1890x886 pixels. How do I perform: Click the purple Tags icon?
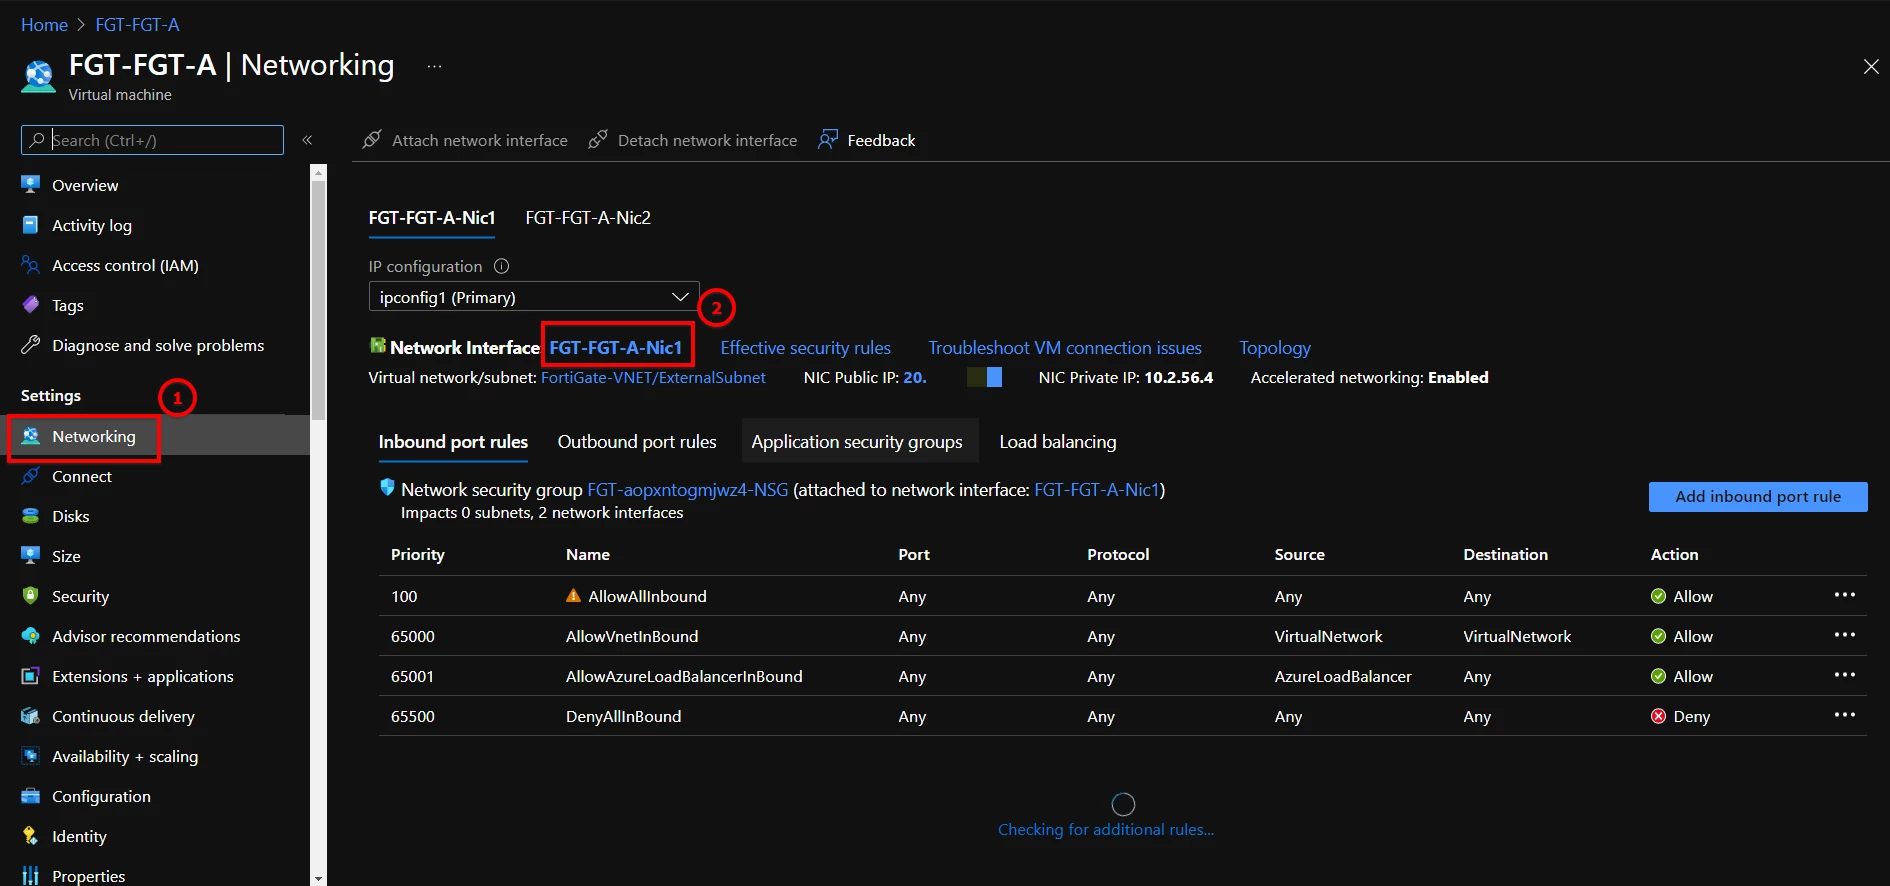coord(31,305)
